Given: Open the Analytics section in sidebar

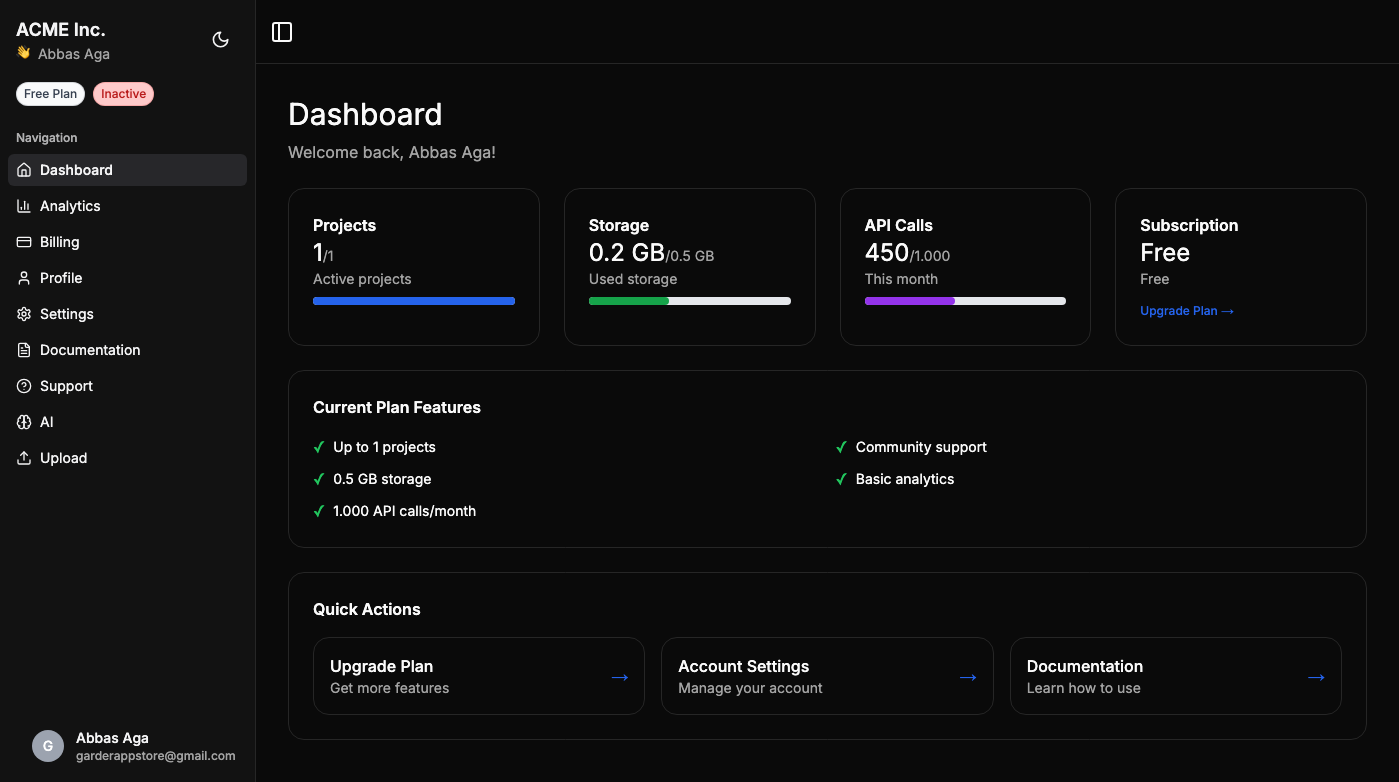Looking at the screenshot, I should pyautogui.click(x=68, y=206).
